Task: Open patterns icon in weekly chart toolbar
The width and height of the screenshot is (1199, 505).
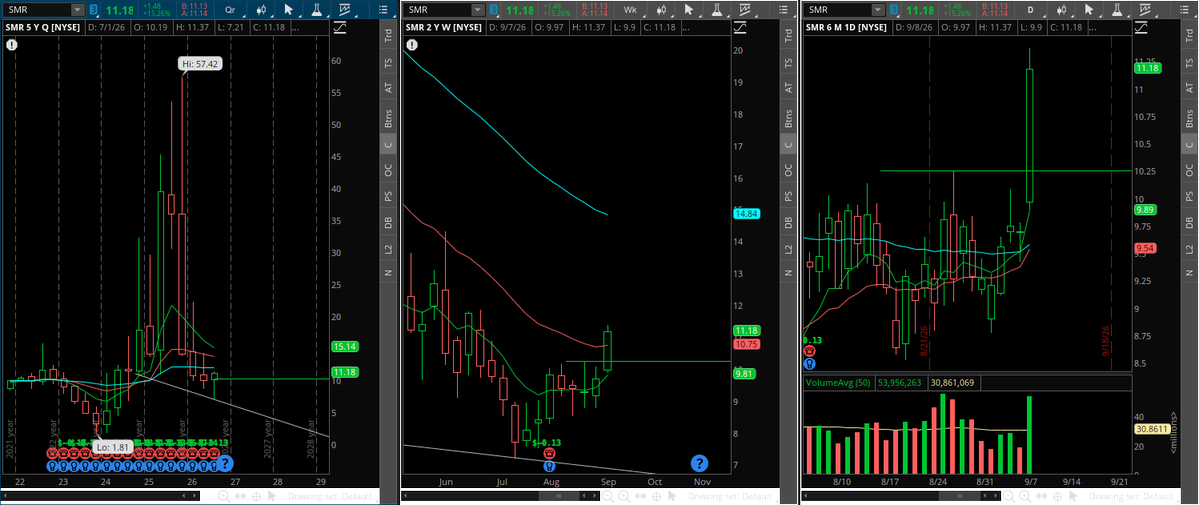Action: click(x=745, y=10)
